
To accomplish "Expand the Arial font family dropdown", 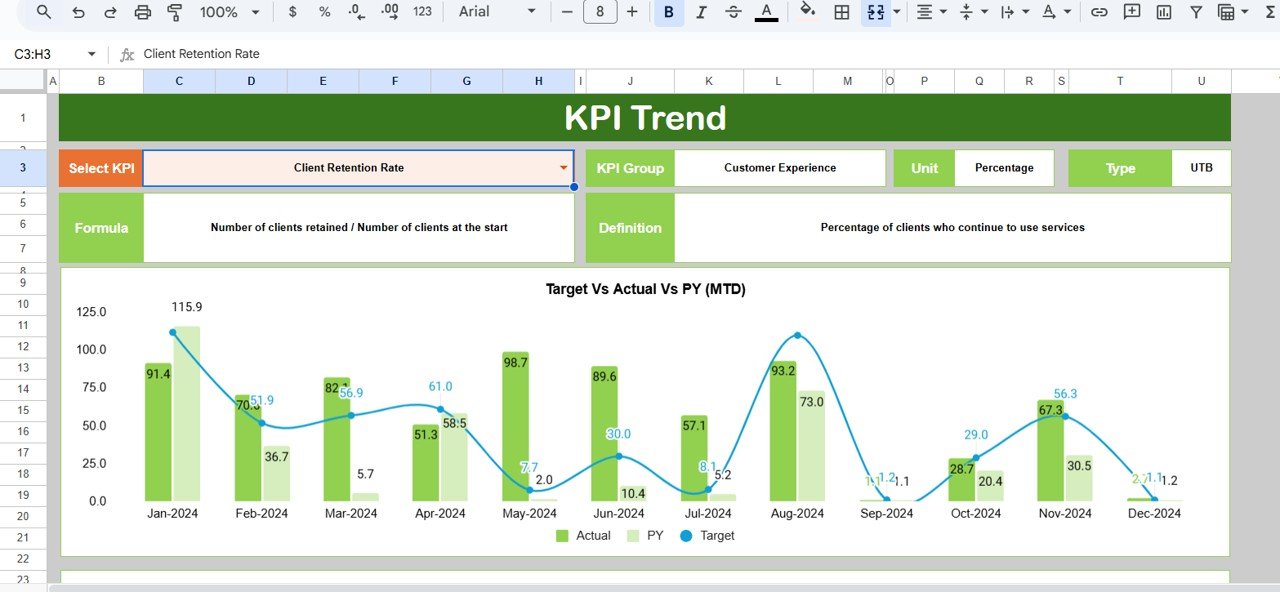I will [493, 12].
